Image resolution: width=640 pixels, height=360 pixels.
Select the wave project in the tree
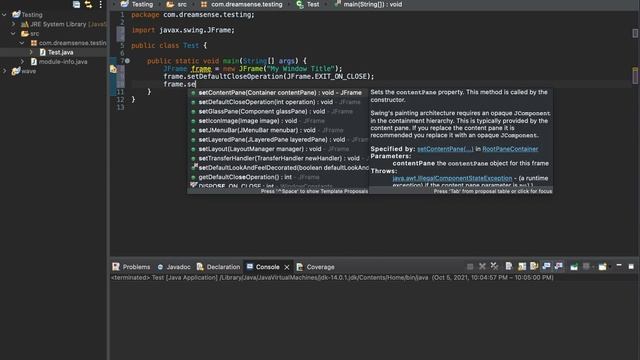(x=28, y=71)
